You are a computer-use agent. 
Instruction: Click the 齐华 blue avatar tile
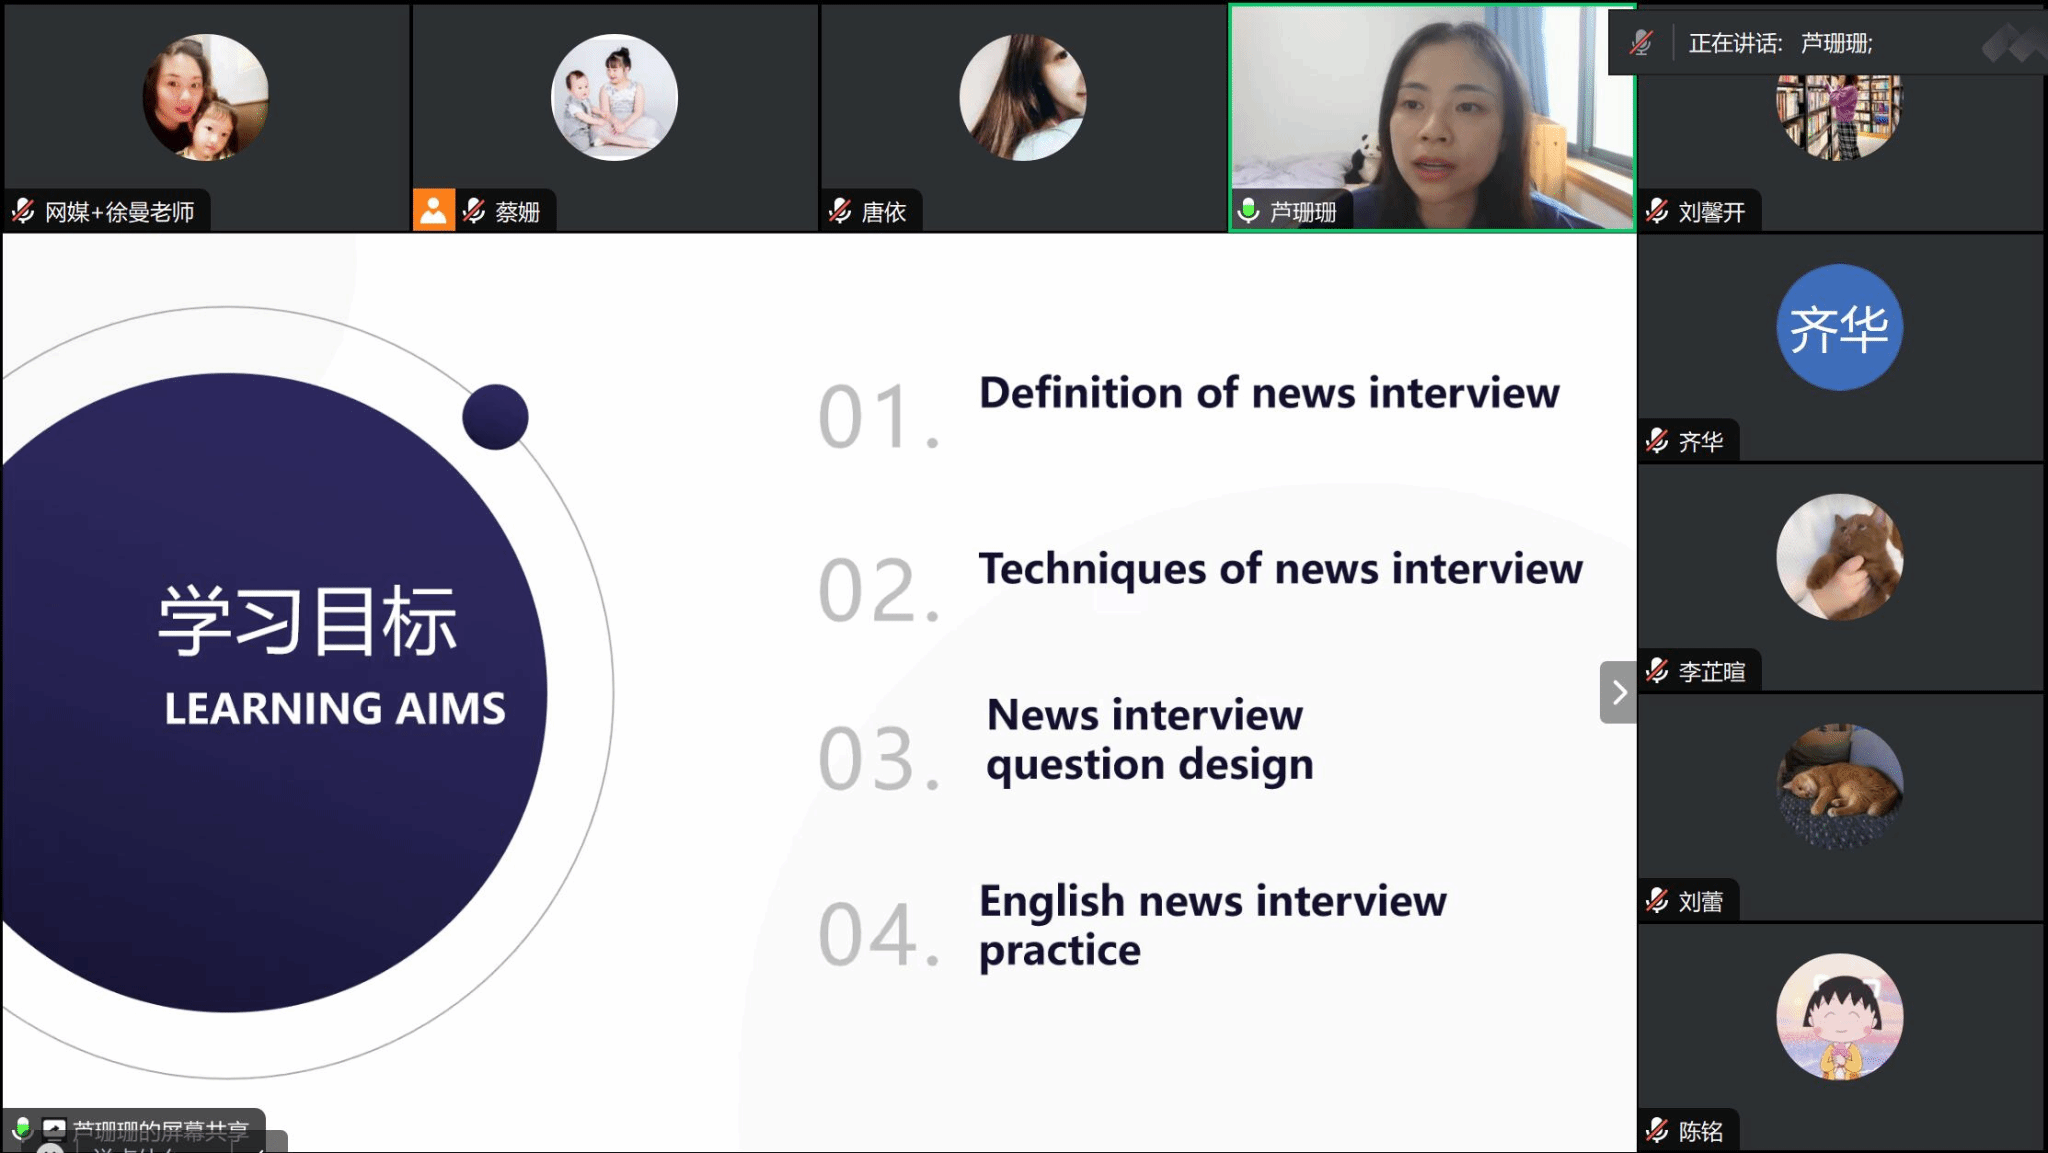pyautogui.click(x=1839, y=328)
